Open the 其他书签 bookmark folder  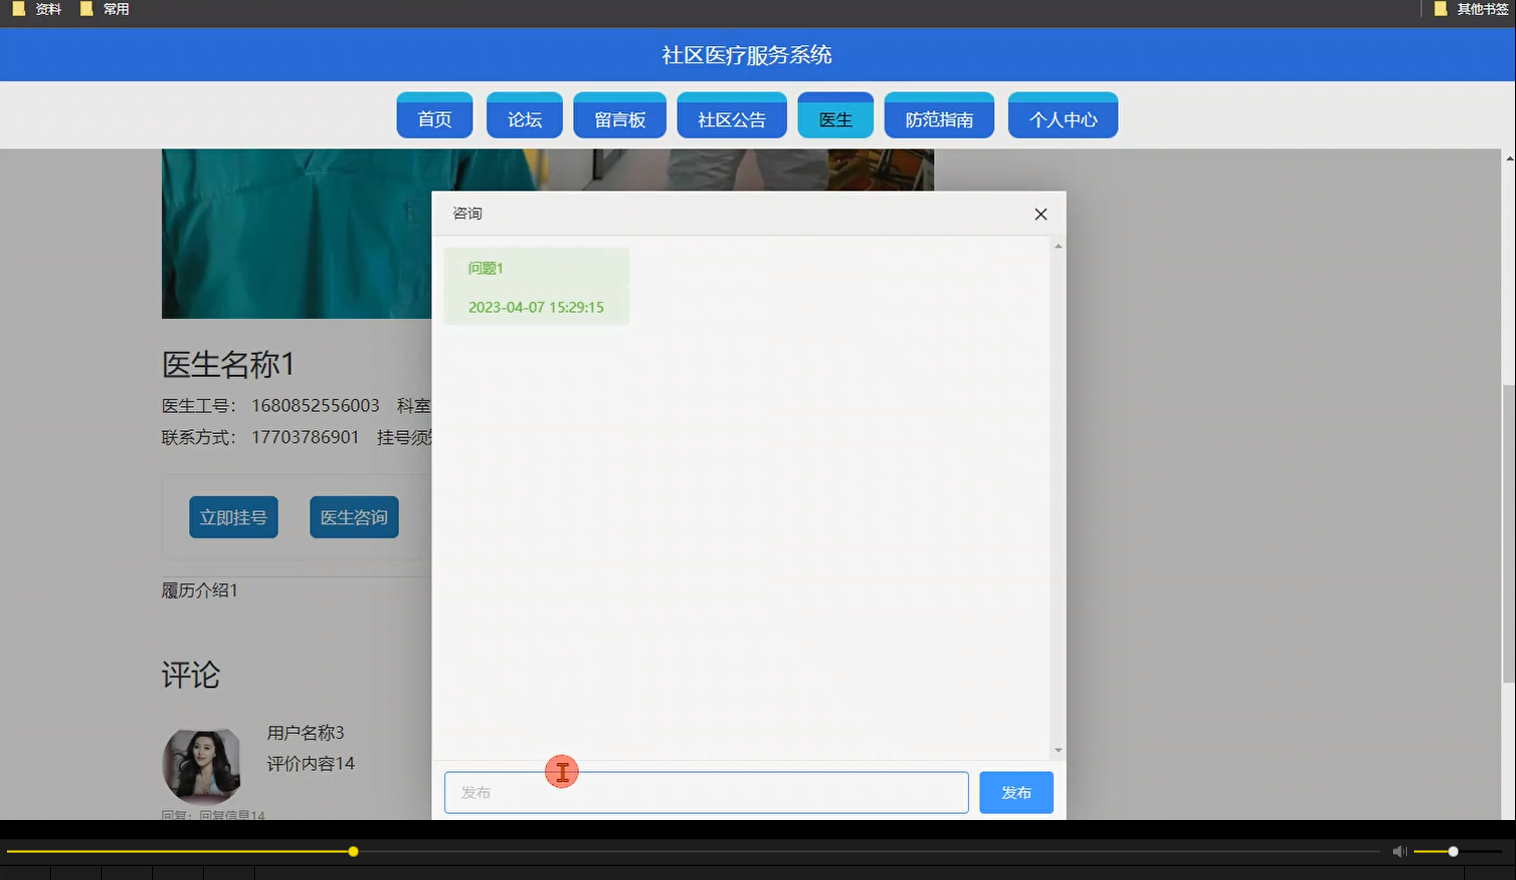pos(1472,9)
